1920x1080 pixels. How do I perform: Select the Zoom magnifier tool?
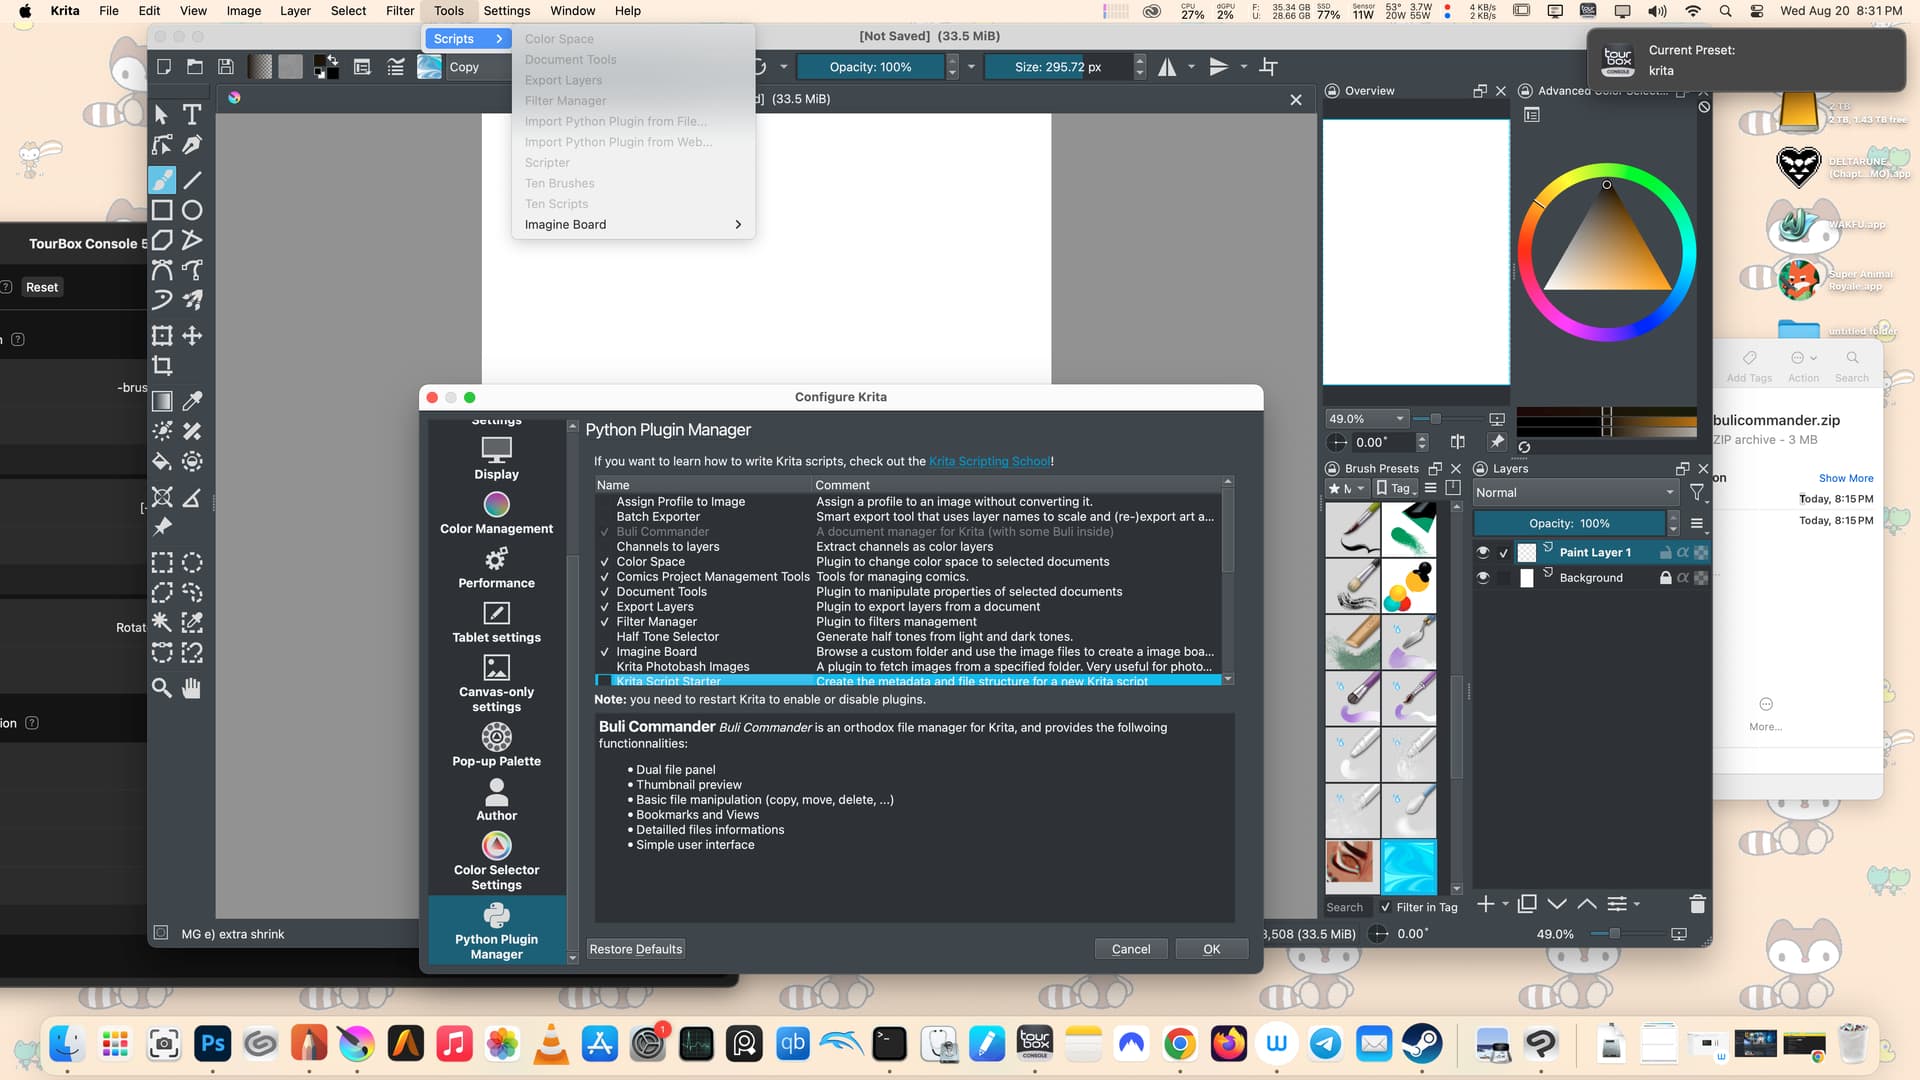161,688
